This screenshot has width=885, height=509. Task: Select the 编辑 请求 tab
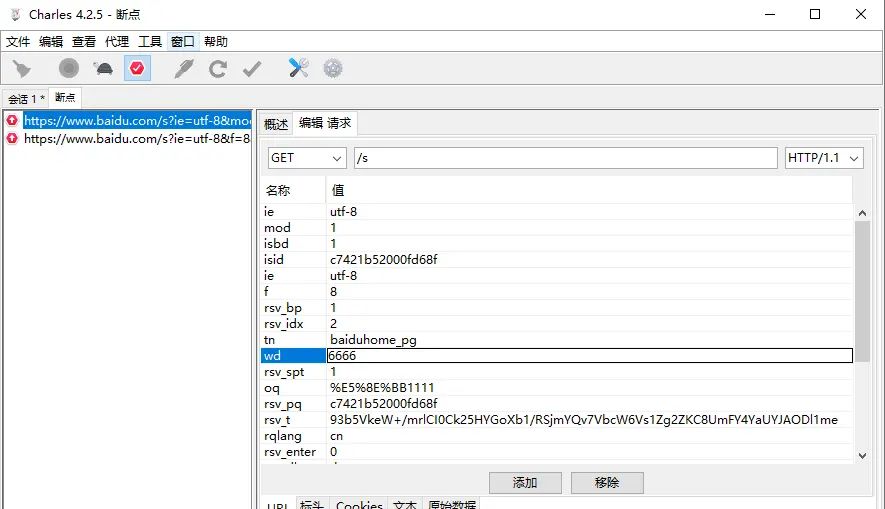pos(325,122)
